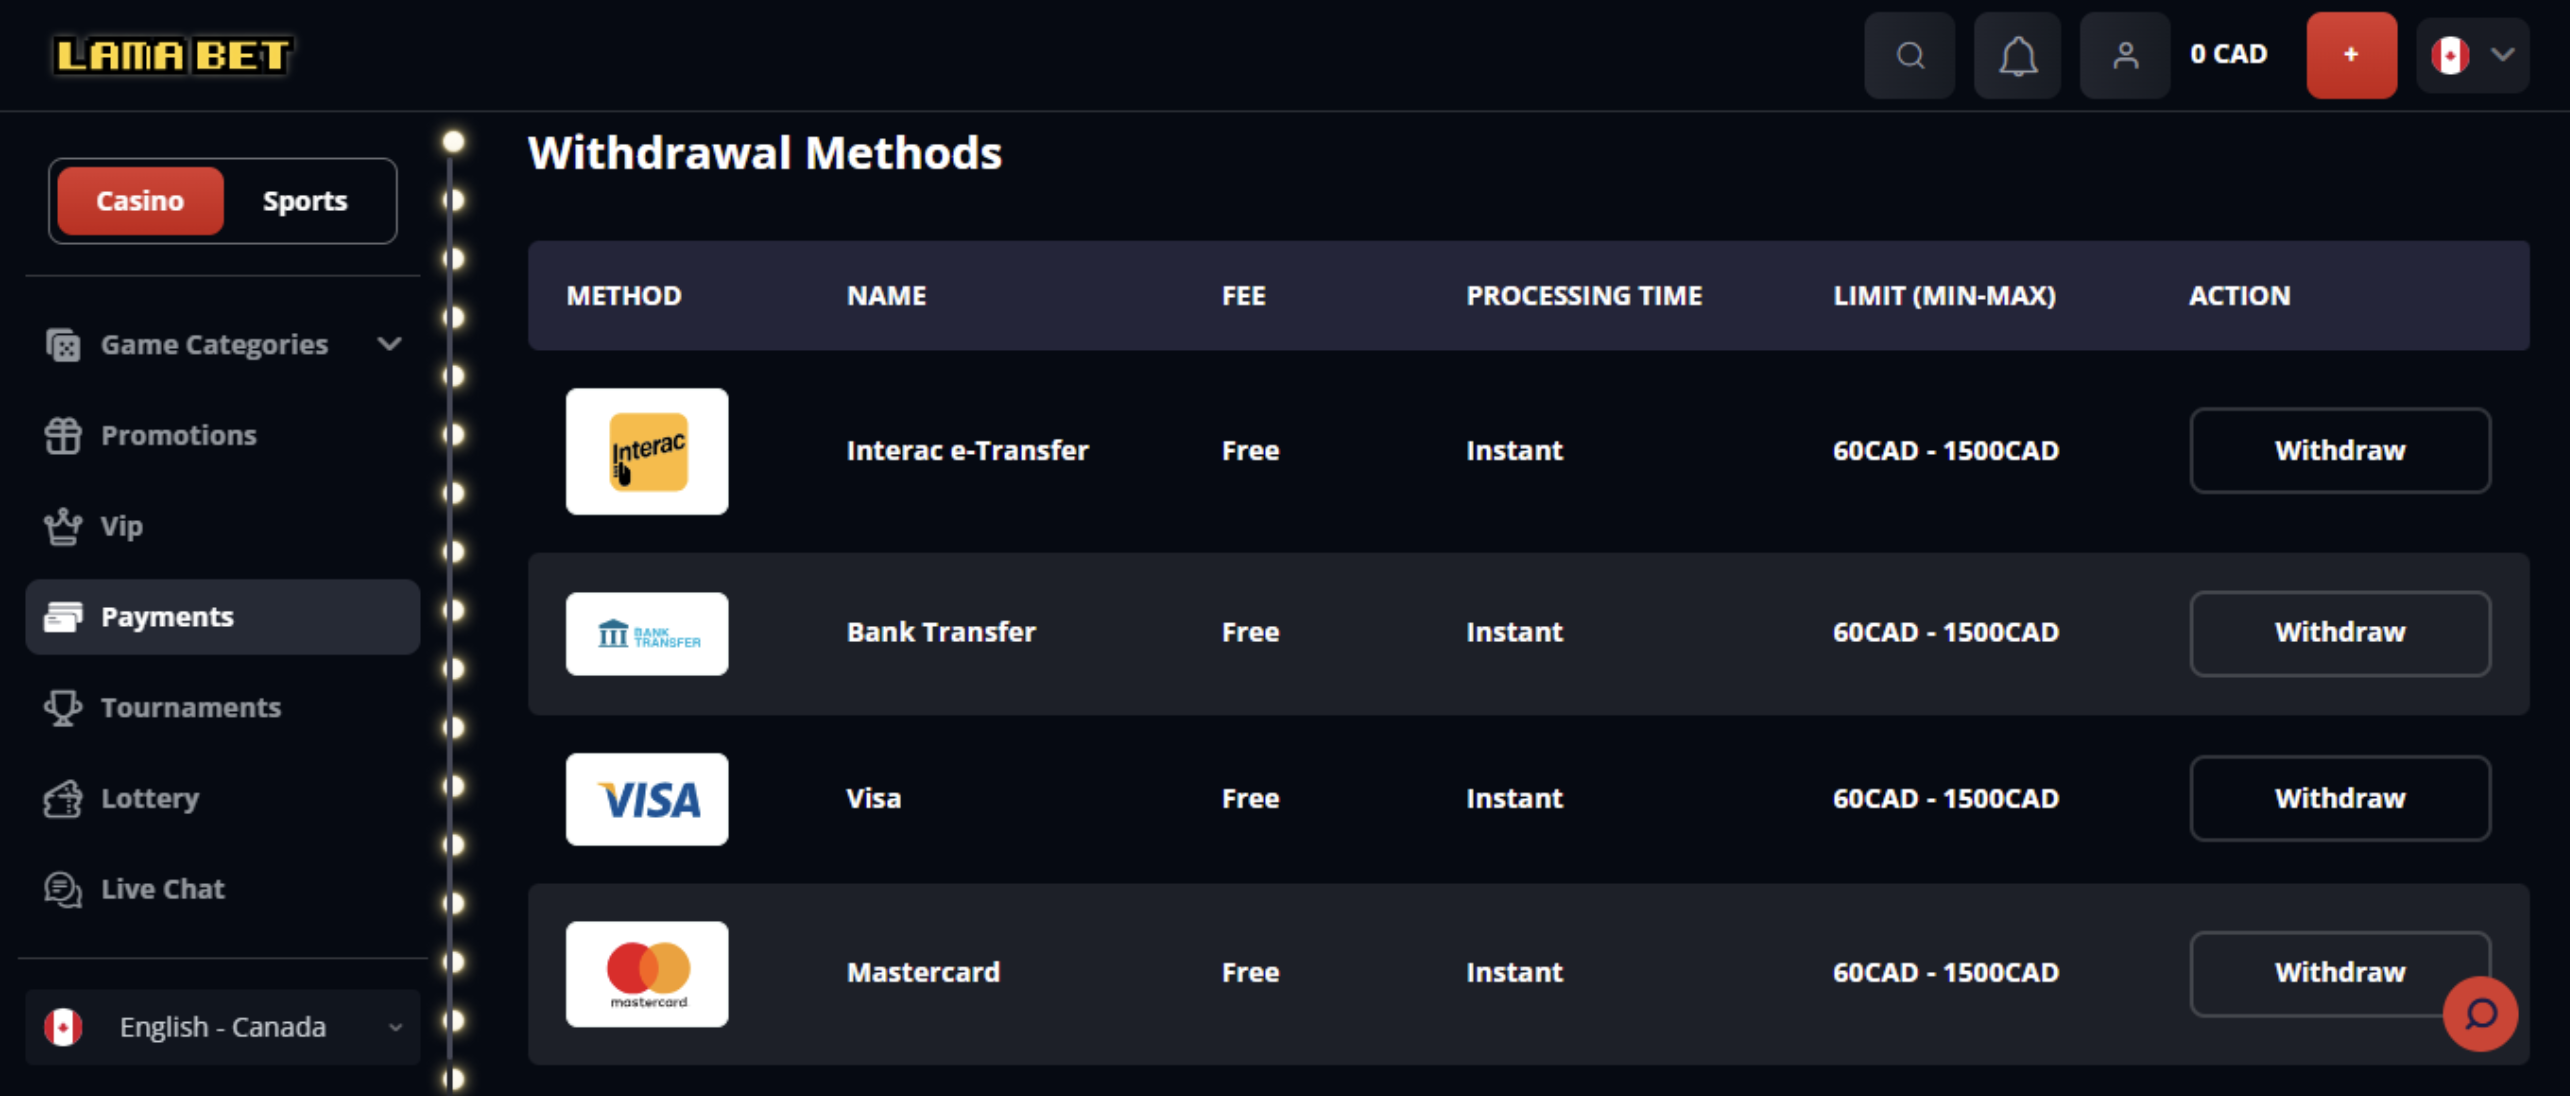Click the Interac logo thumbnail

(x=647, y=451)
